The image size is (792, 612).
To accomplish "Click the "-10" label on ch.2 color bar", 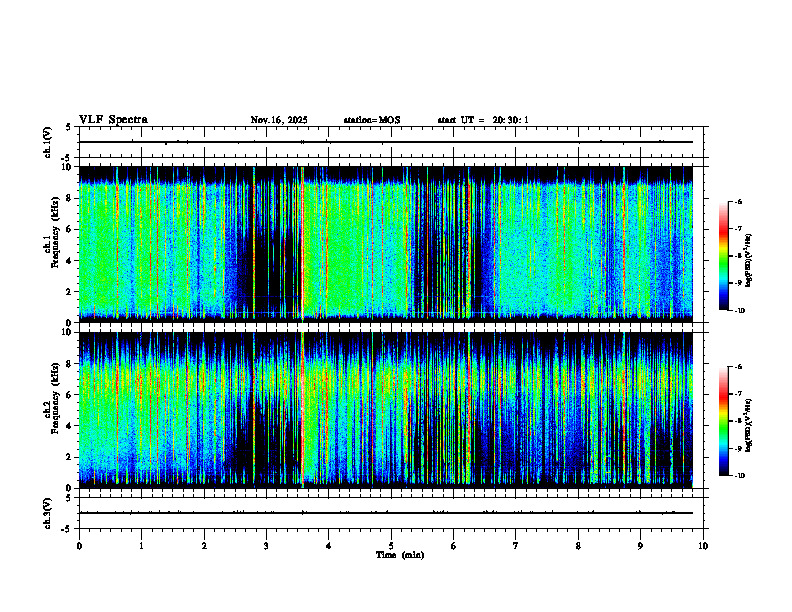I will pyautogui.click(x=740, y=476).
